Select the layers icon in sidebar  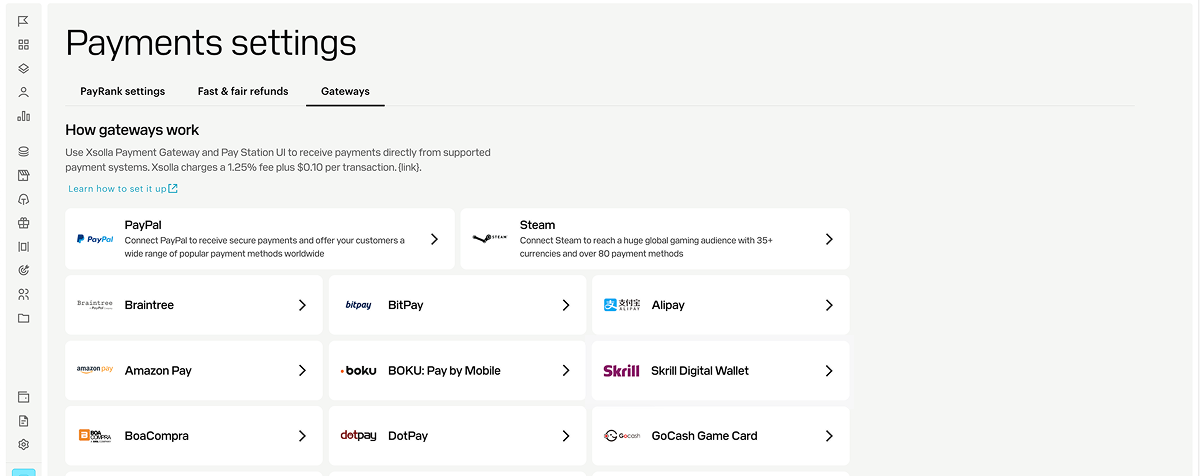coord(24,69)
